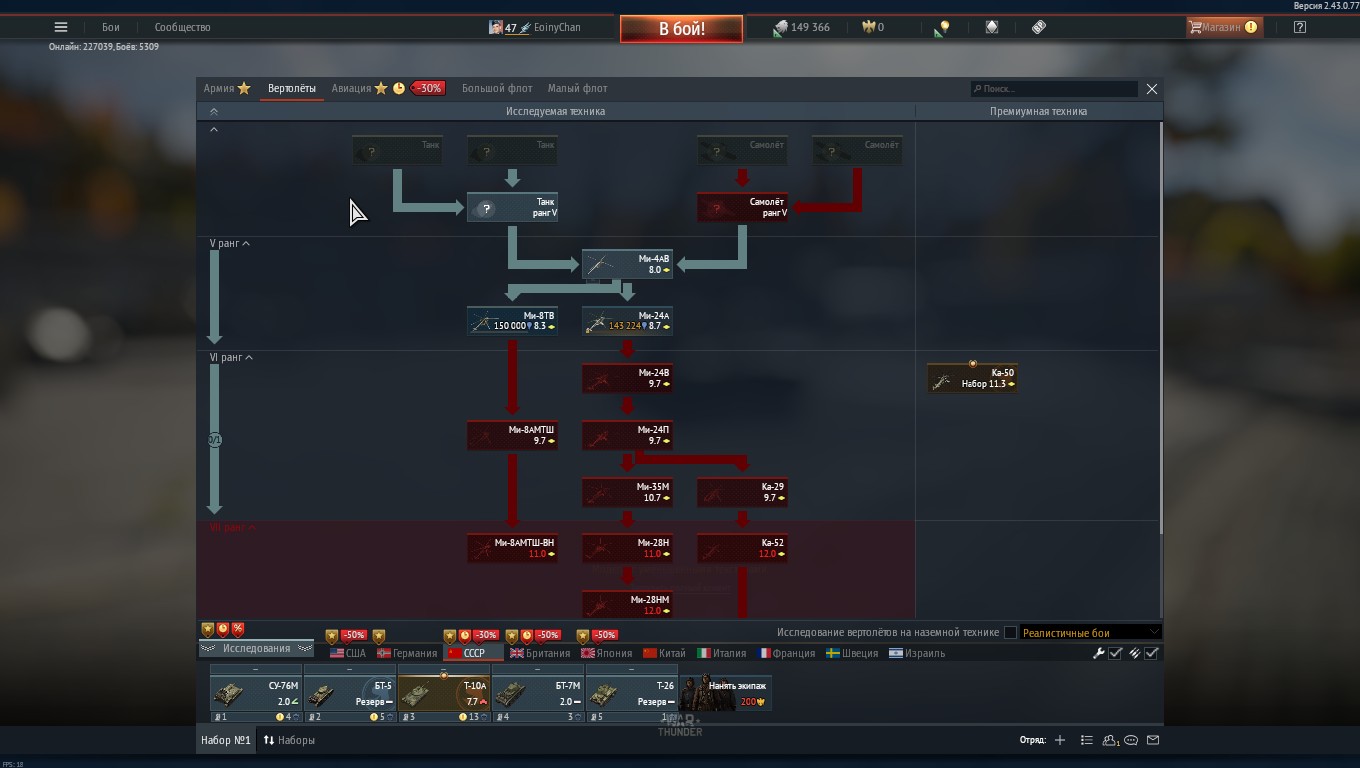Collapse the Исследования research panel
1360x768 pixels.
click(x=256, y=648)
